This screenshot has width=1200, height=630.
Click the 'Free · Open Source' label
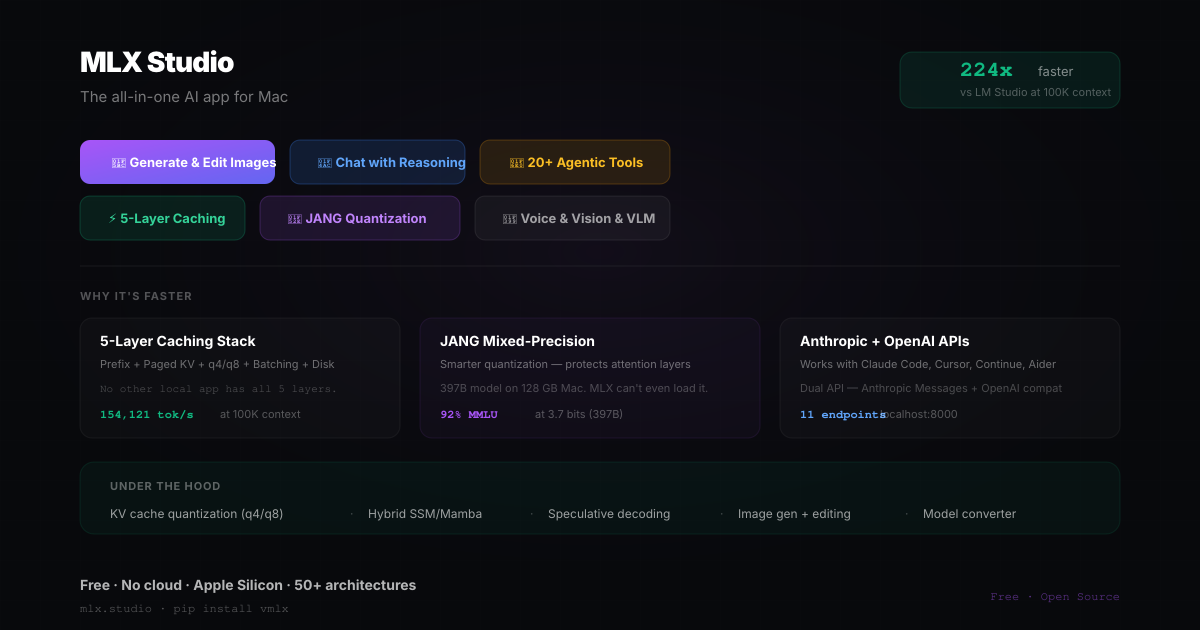[x=1055, y=597]
